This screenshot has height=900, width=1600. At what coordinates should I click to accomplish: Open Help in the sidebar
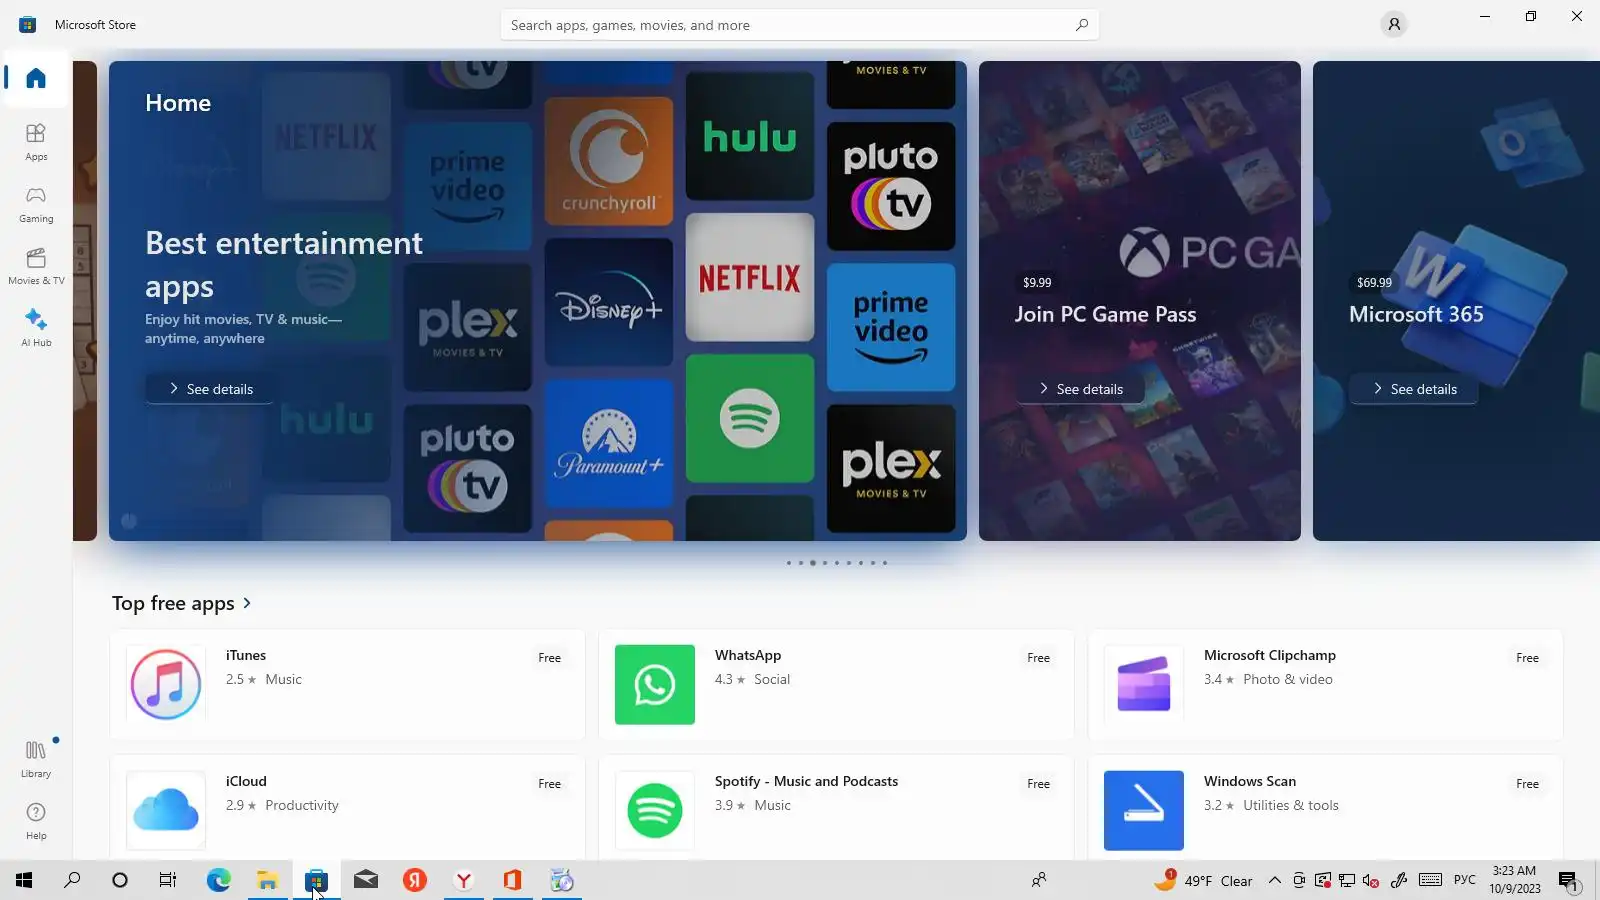[36, 821]
